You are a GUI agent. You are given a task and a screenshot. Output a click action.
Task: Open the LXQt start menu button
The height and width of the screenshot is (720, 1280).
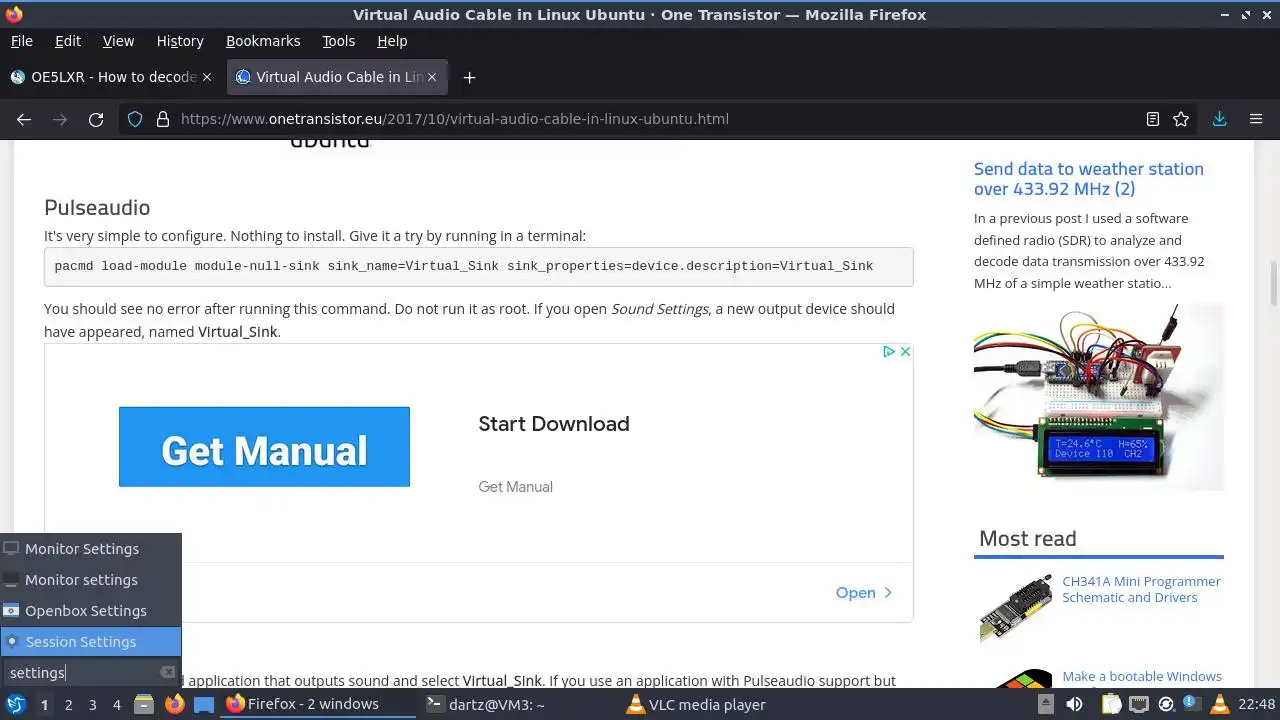click(16, 705)
